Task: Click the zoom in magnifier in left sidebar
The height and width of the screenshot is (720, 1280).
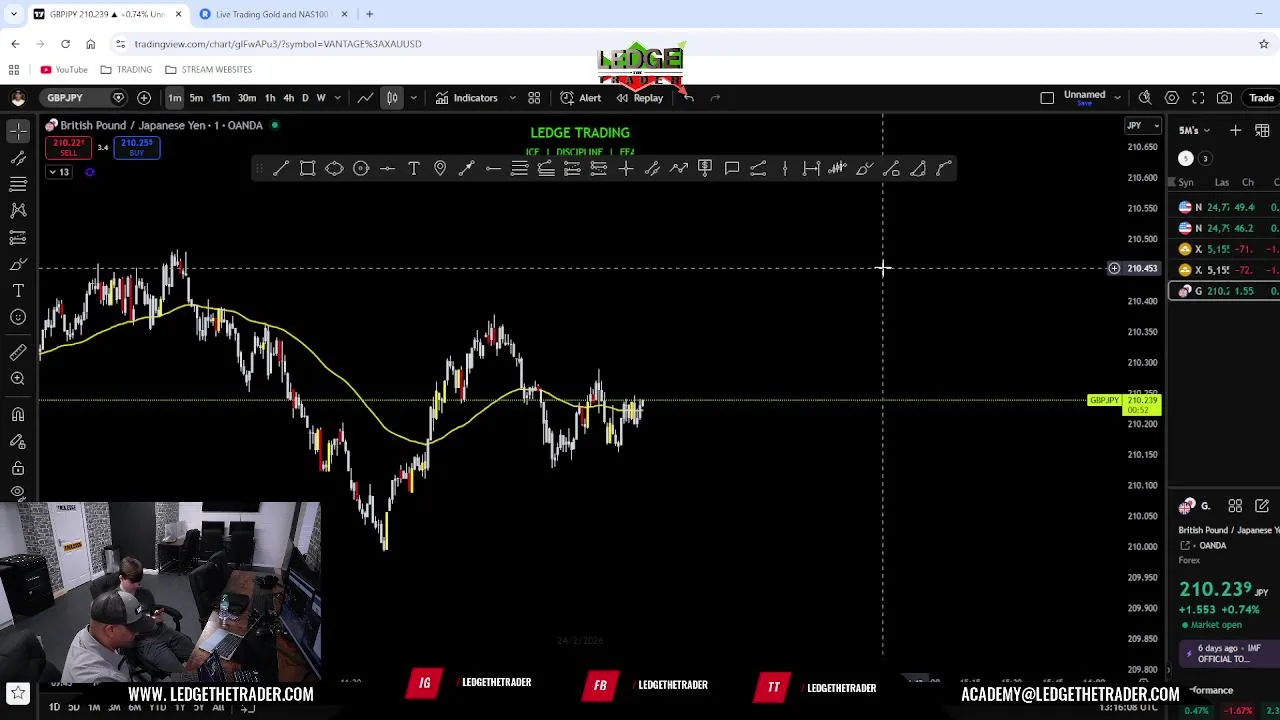Action: (18, 379)
